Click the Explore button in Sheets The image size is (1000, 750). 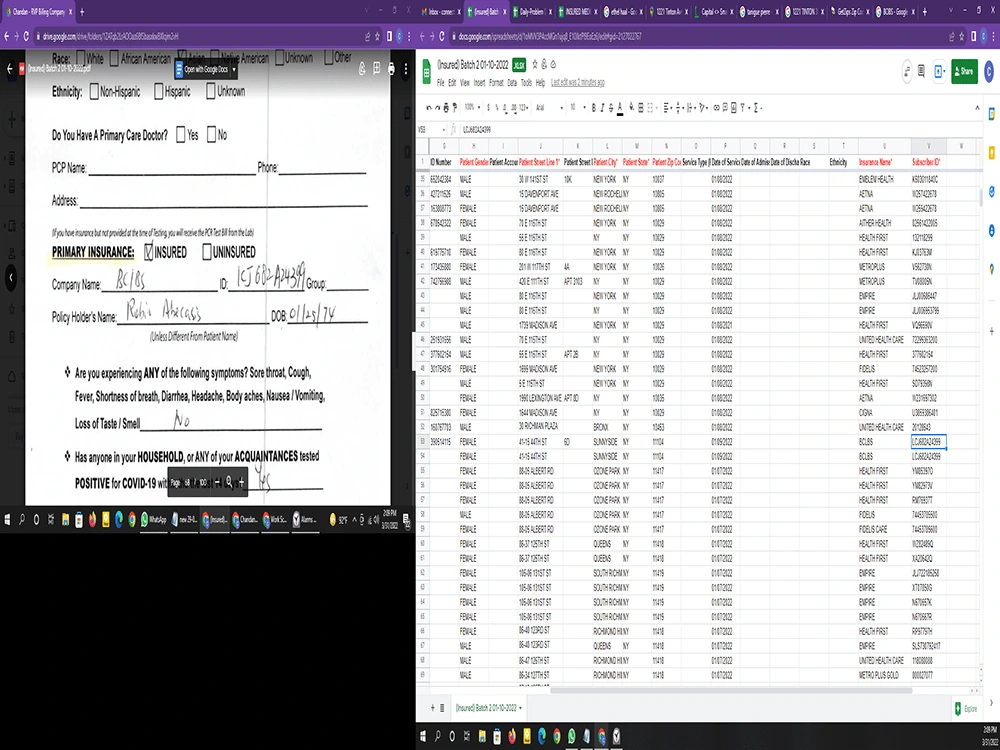(966, 709)
